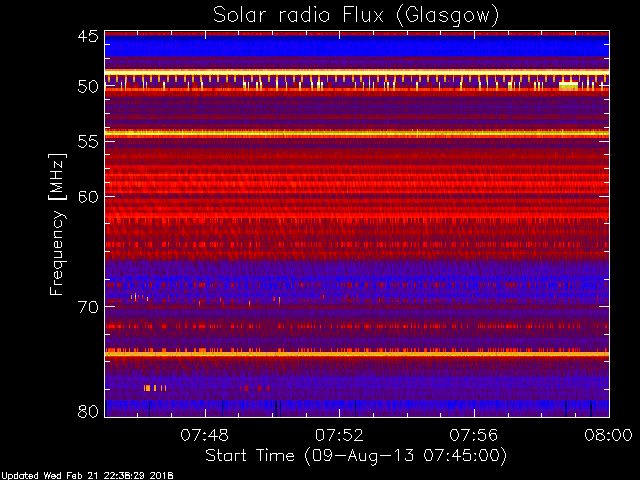
Task: Click the white-yellow band near 49 MHz
Action: point(357,72)
